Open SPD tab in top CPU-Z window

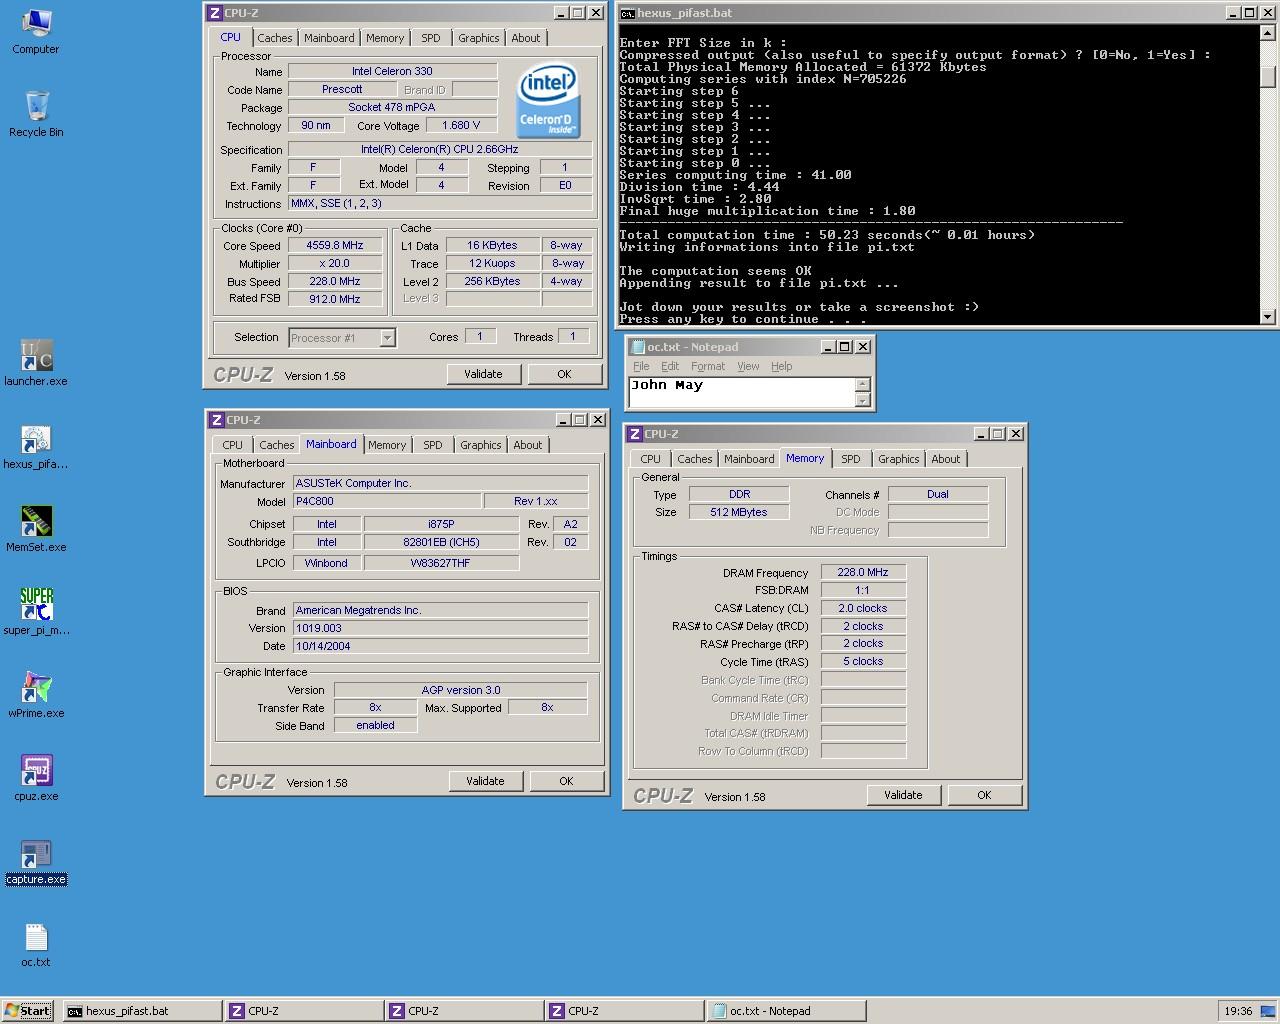point(431,38)
